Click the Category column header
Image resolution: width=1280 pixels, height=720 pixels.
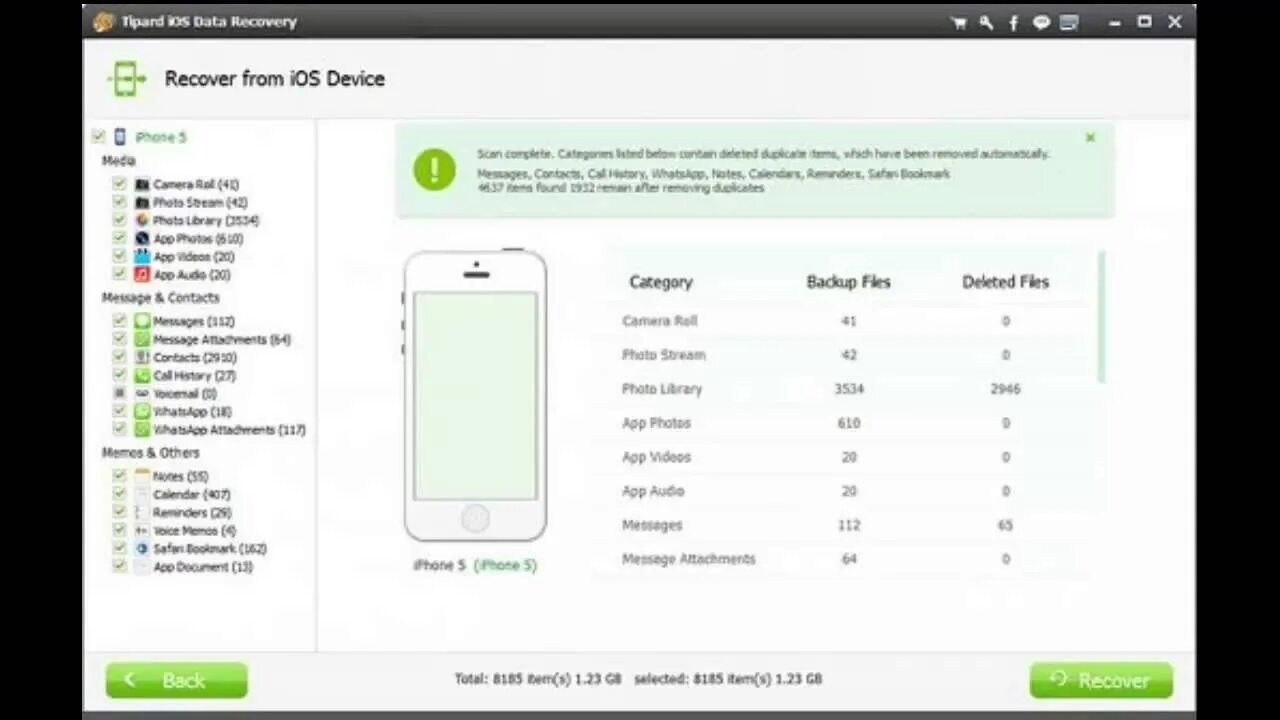point(661,282)
